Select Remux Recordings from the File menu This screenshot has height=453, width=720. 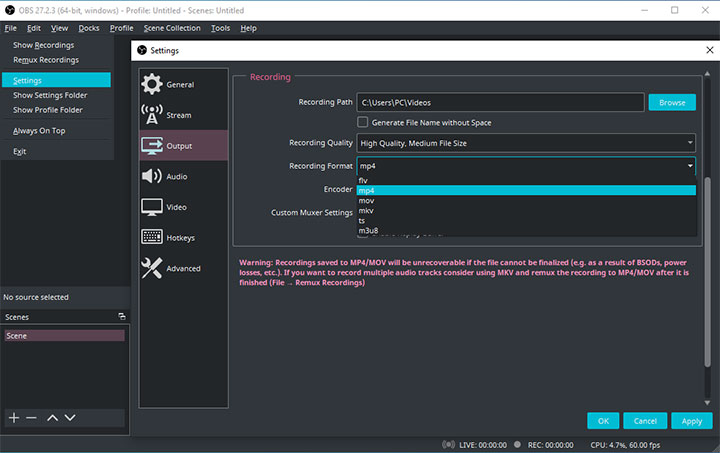point(46,60)
